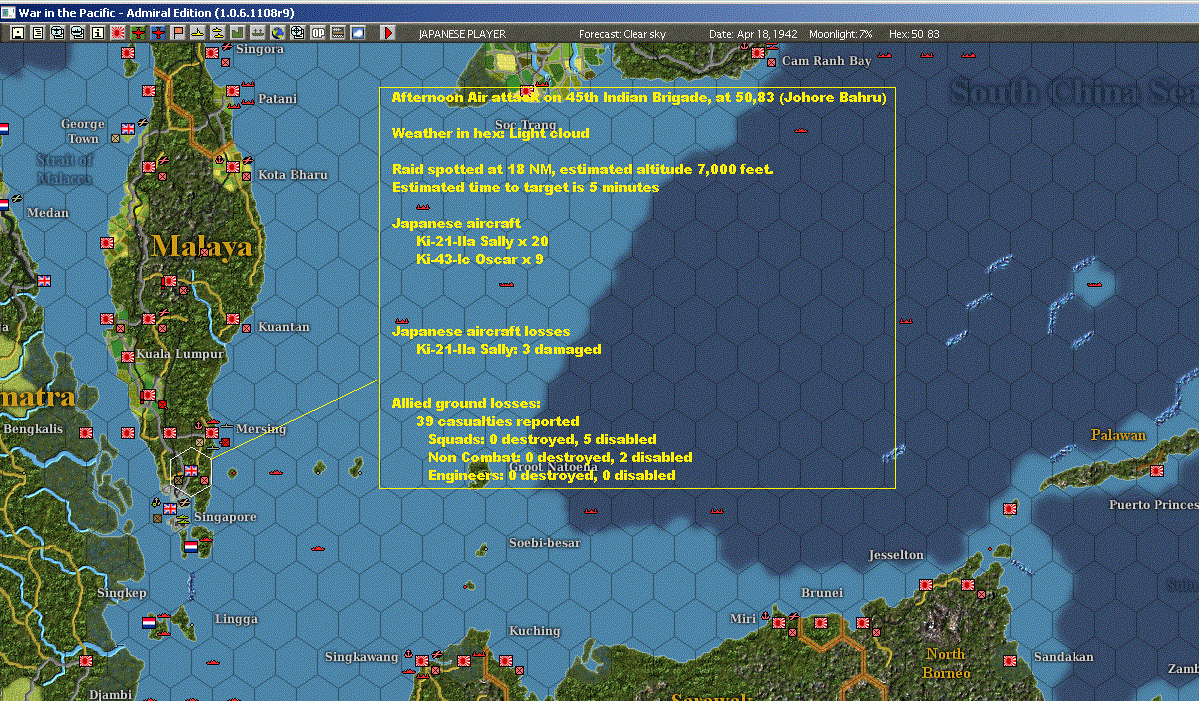This screenshot has width=1199, height=701.
Task: Click the Ki-21-IIa Sally x 20 line
Action: pos(482,241)
